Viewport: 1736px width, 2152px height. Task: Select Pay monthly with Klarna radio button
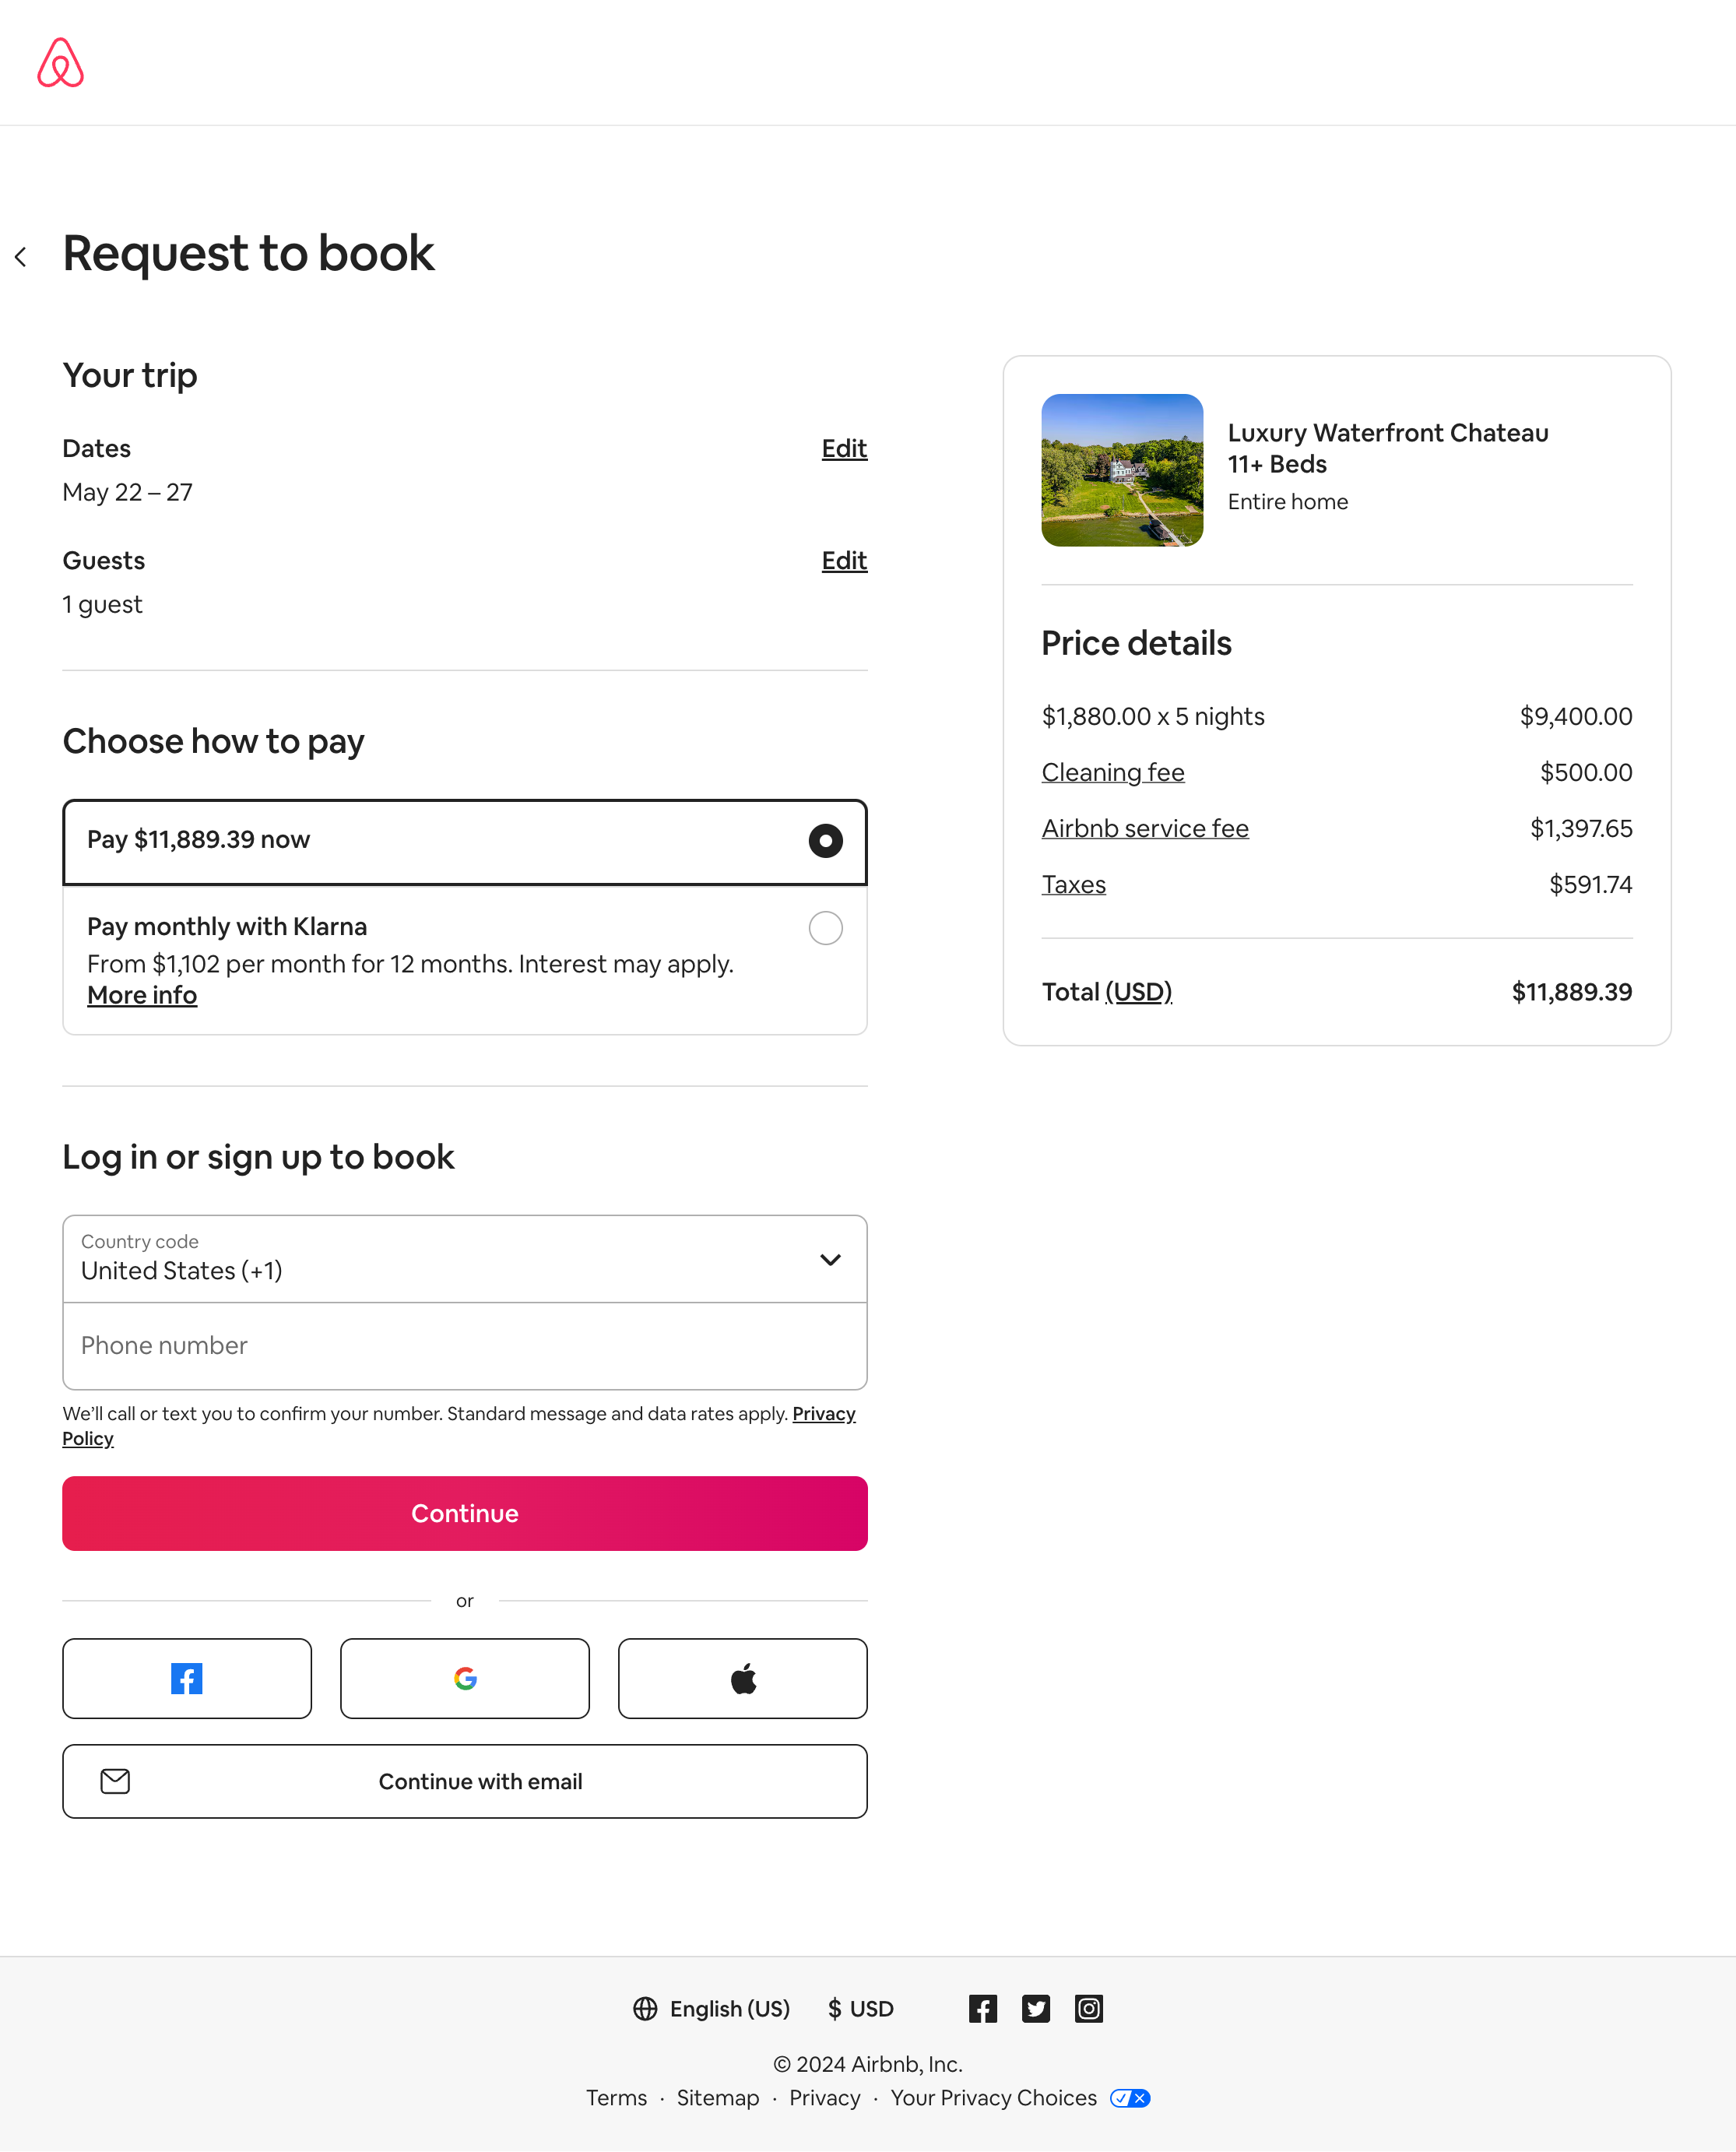coord(825,928)
